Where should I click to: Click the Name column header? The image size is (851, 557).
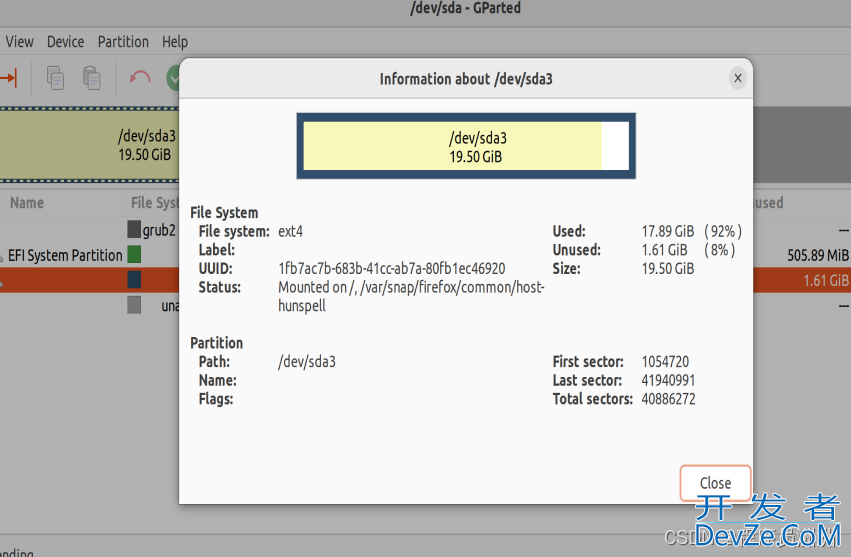[x=27, y=203]
